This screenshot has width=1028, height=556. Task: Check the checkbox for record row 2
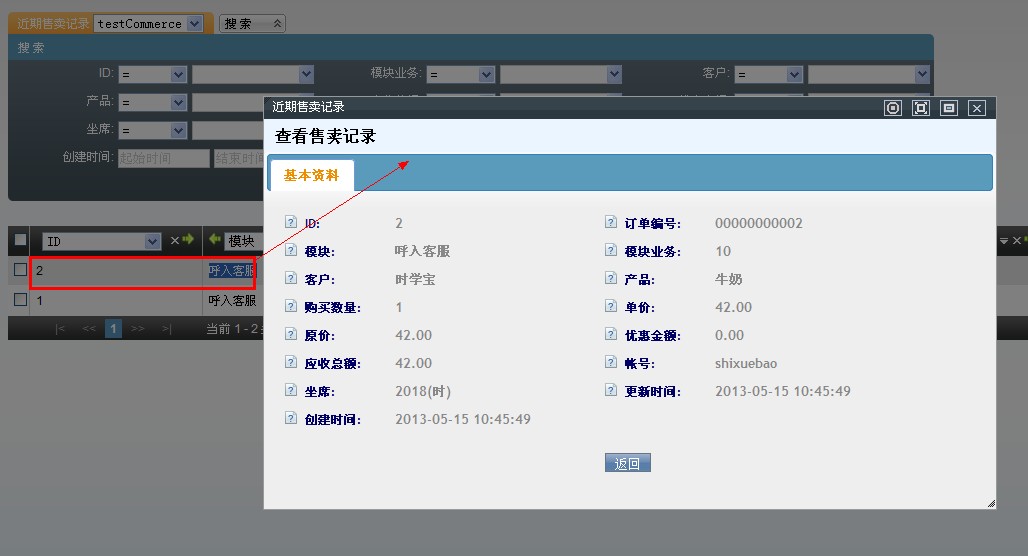20,270
